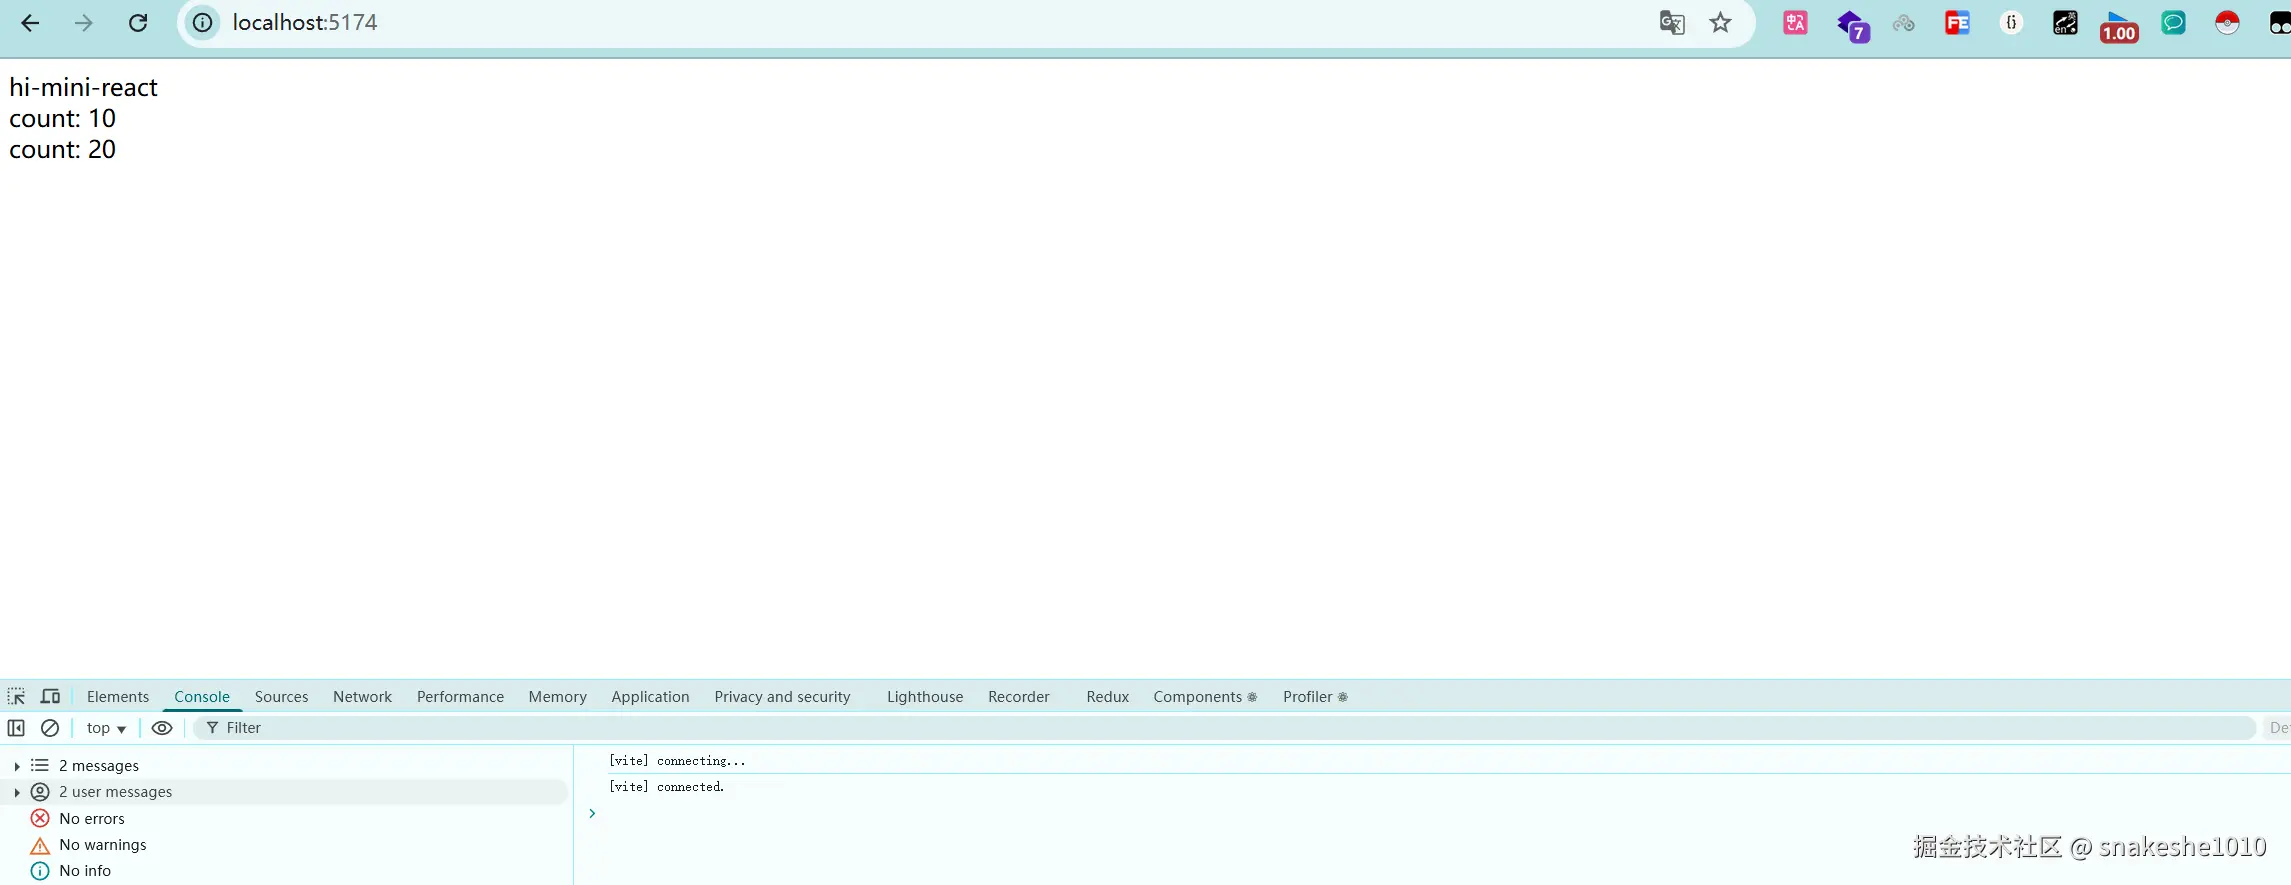Screen dimensions: 2291x885
Task: Reload the localhost page
Action: click(138, 23)
